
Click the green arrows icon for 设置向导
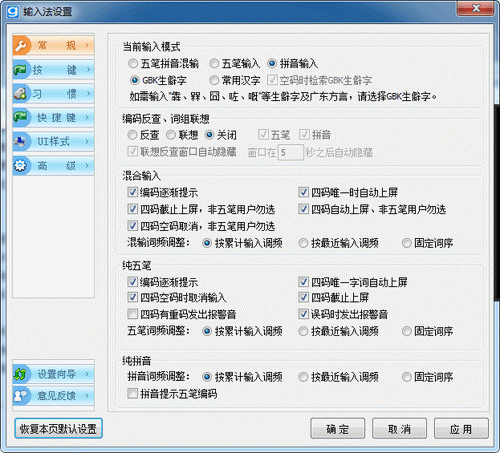tap(21, 374)
